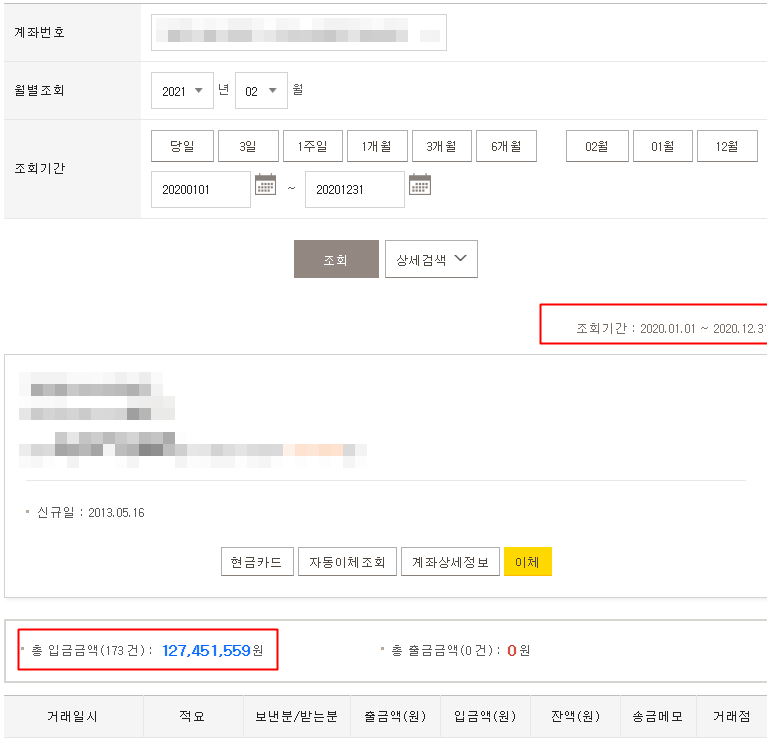The image size is (767, 738).
Task: Select the 6개월 period button
Action: click(x=506, y=146)
